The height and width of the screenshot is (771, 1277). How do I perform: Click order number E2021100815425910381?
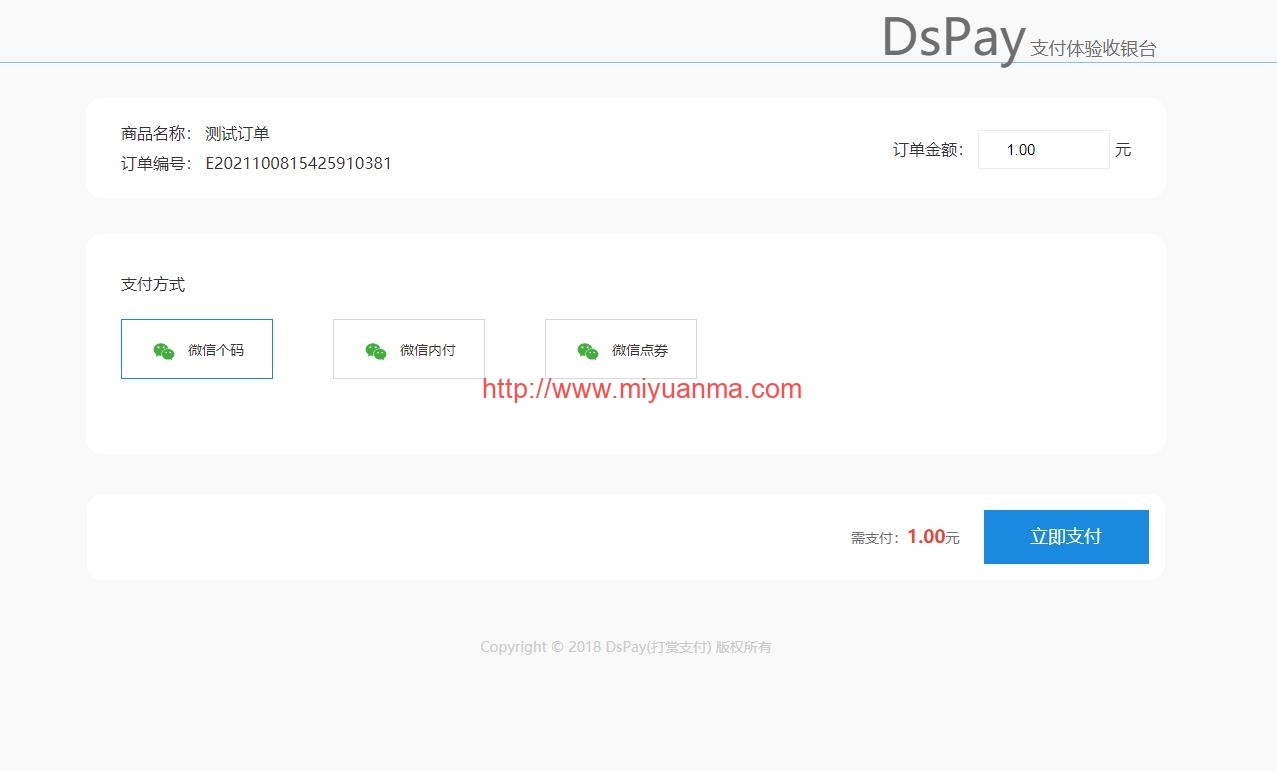(298, 163)
